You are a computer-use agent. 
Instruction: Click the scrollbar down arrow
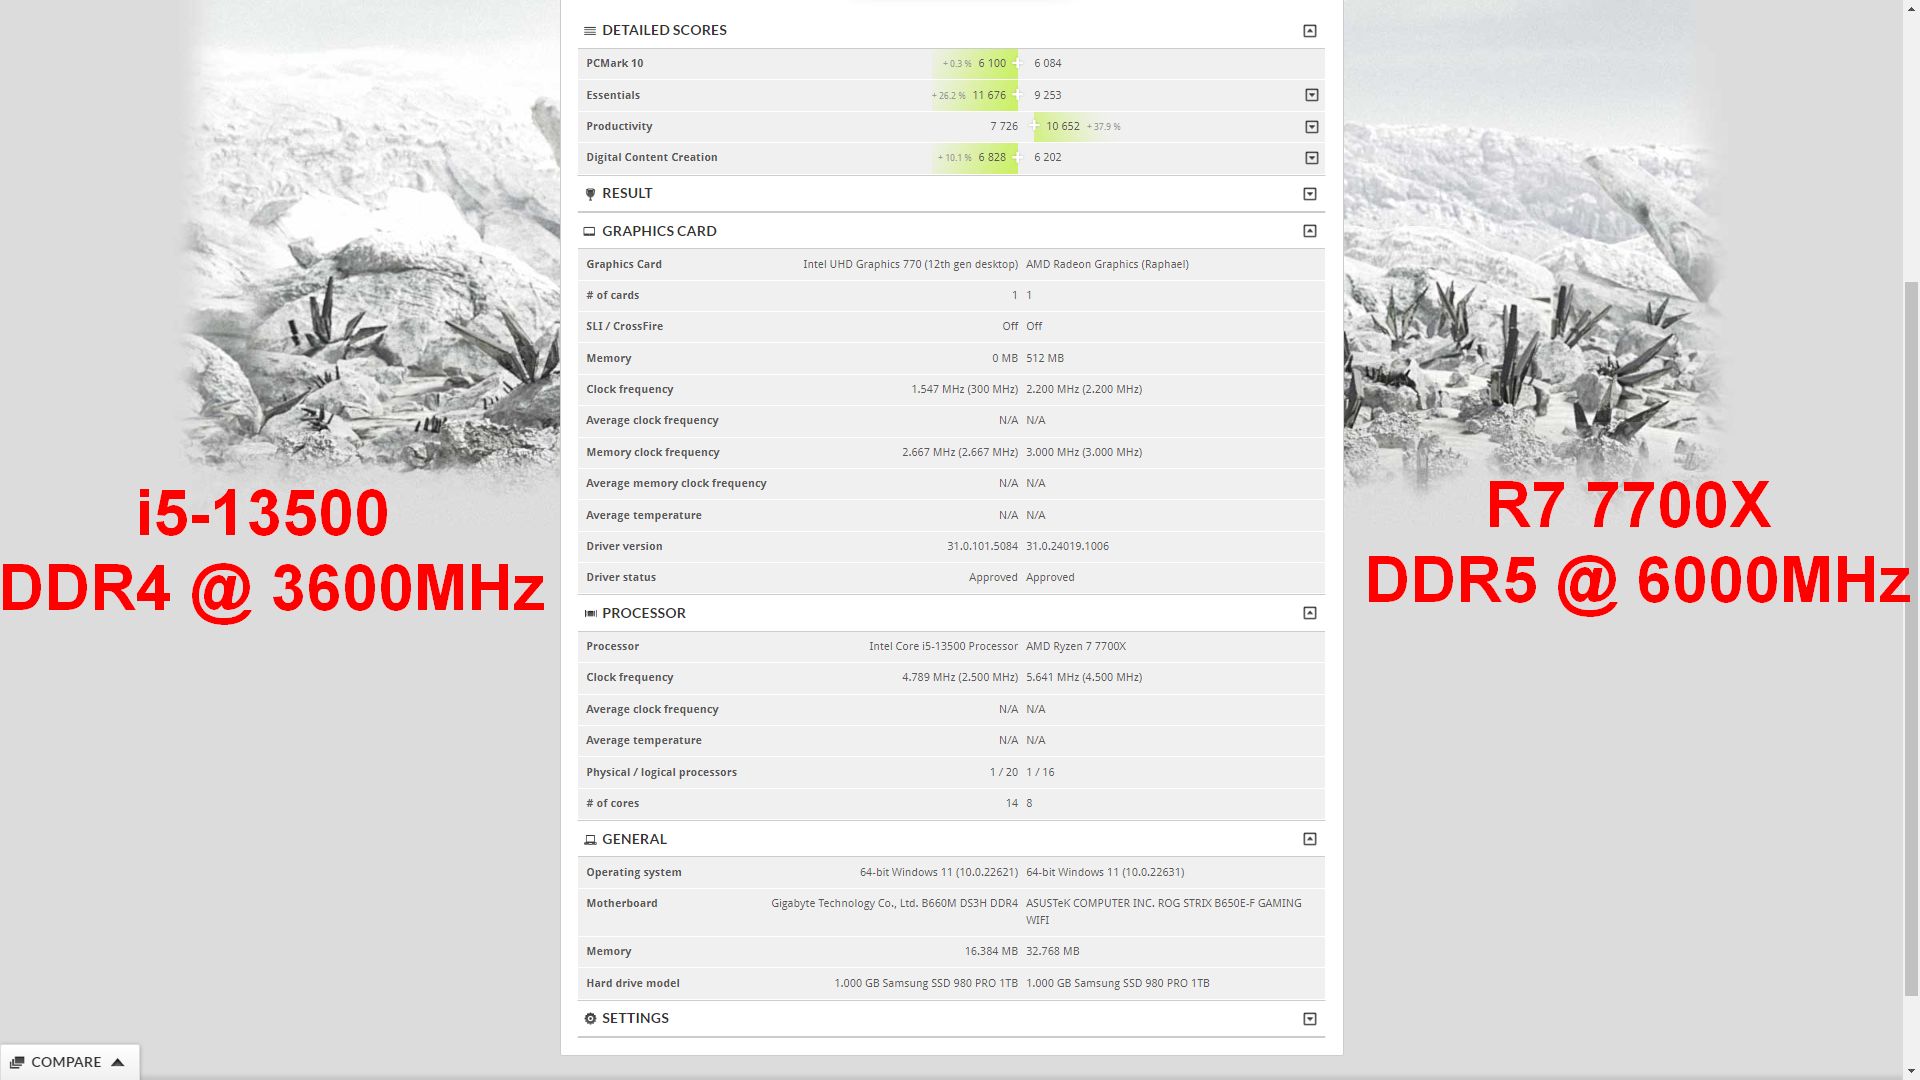pos(1911,1071)
